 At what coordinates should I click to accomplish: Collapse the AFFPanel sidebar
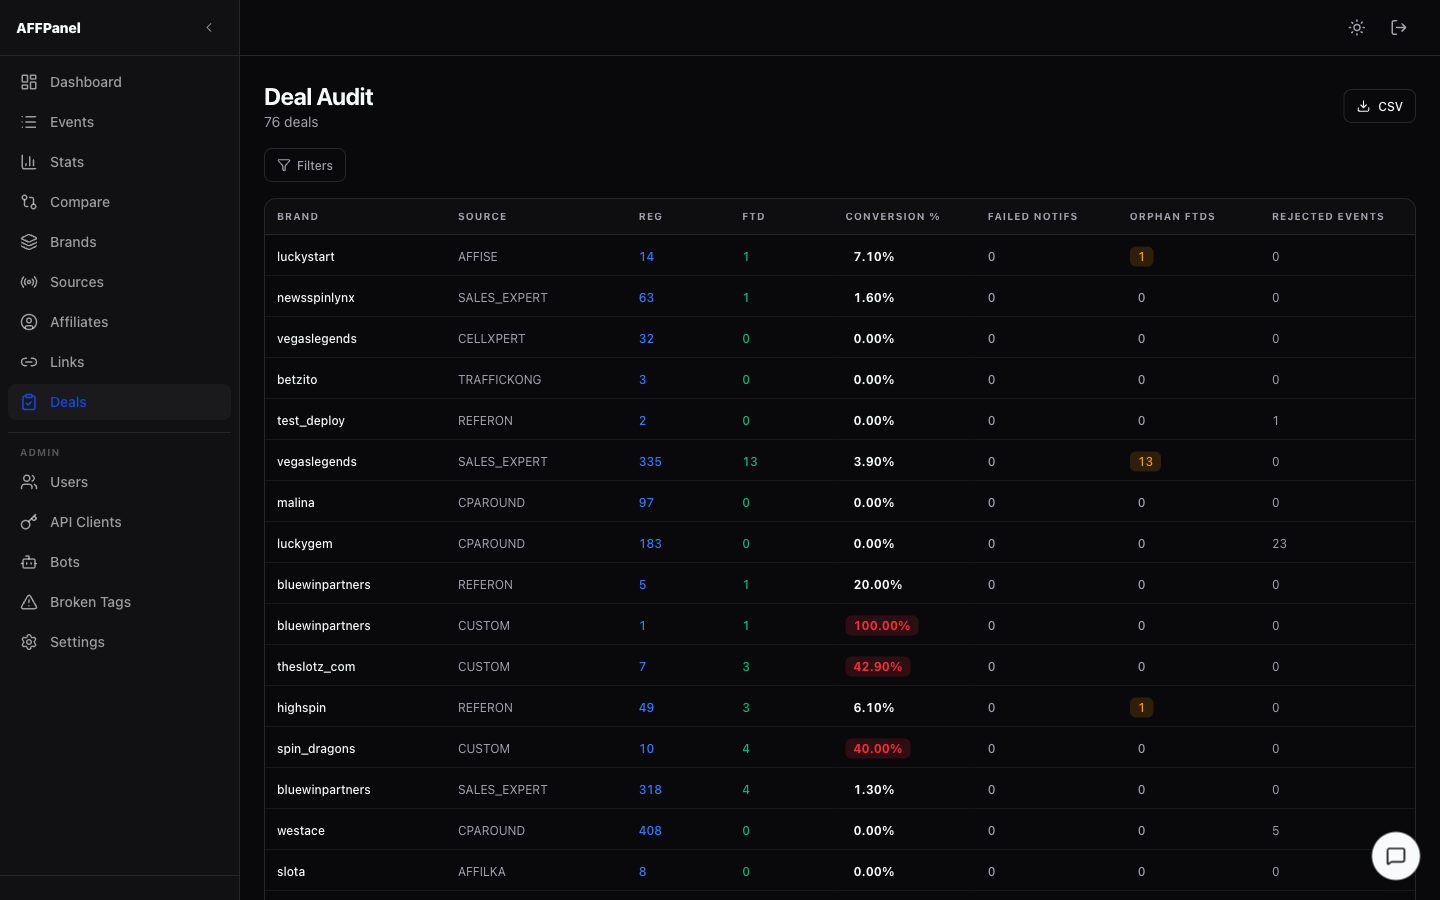[208, 27]
